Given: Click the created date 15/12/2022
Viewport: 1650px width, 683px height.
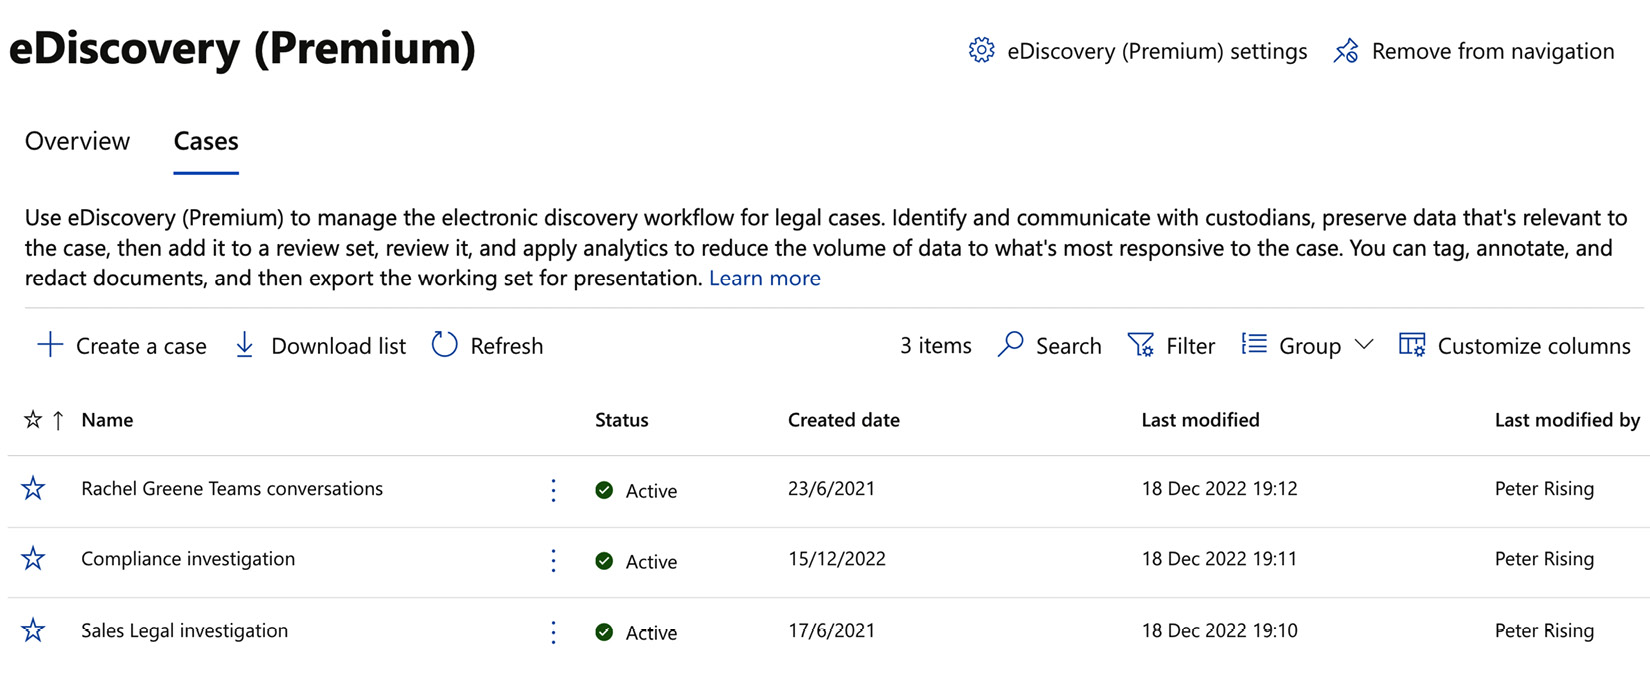Looking at the screenshot, I should pyautogui.click(x=837, y=559).
